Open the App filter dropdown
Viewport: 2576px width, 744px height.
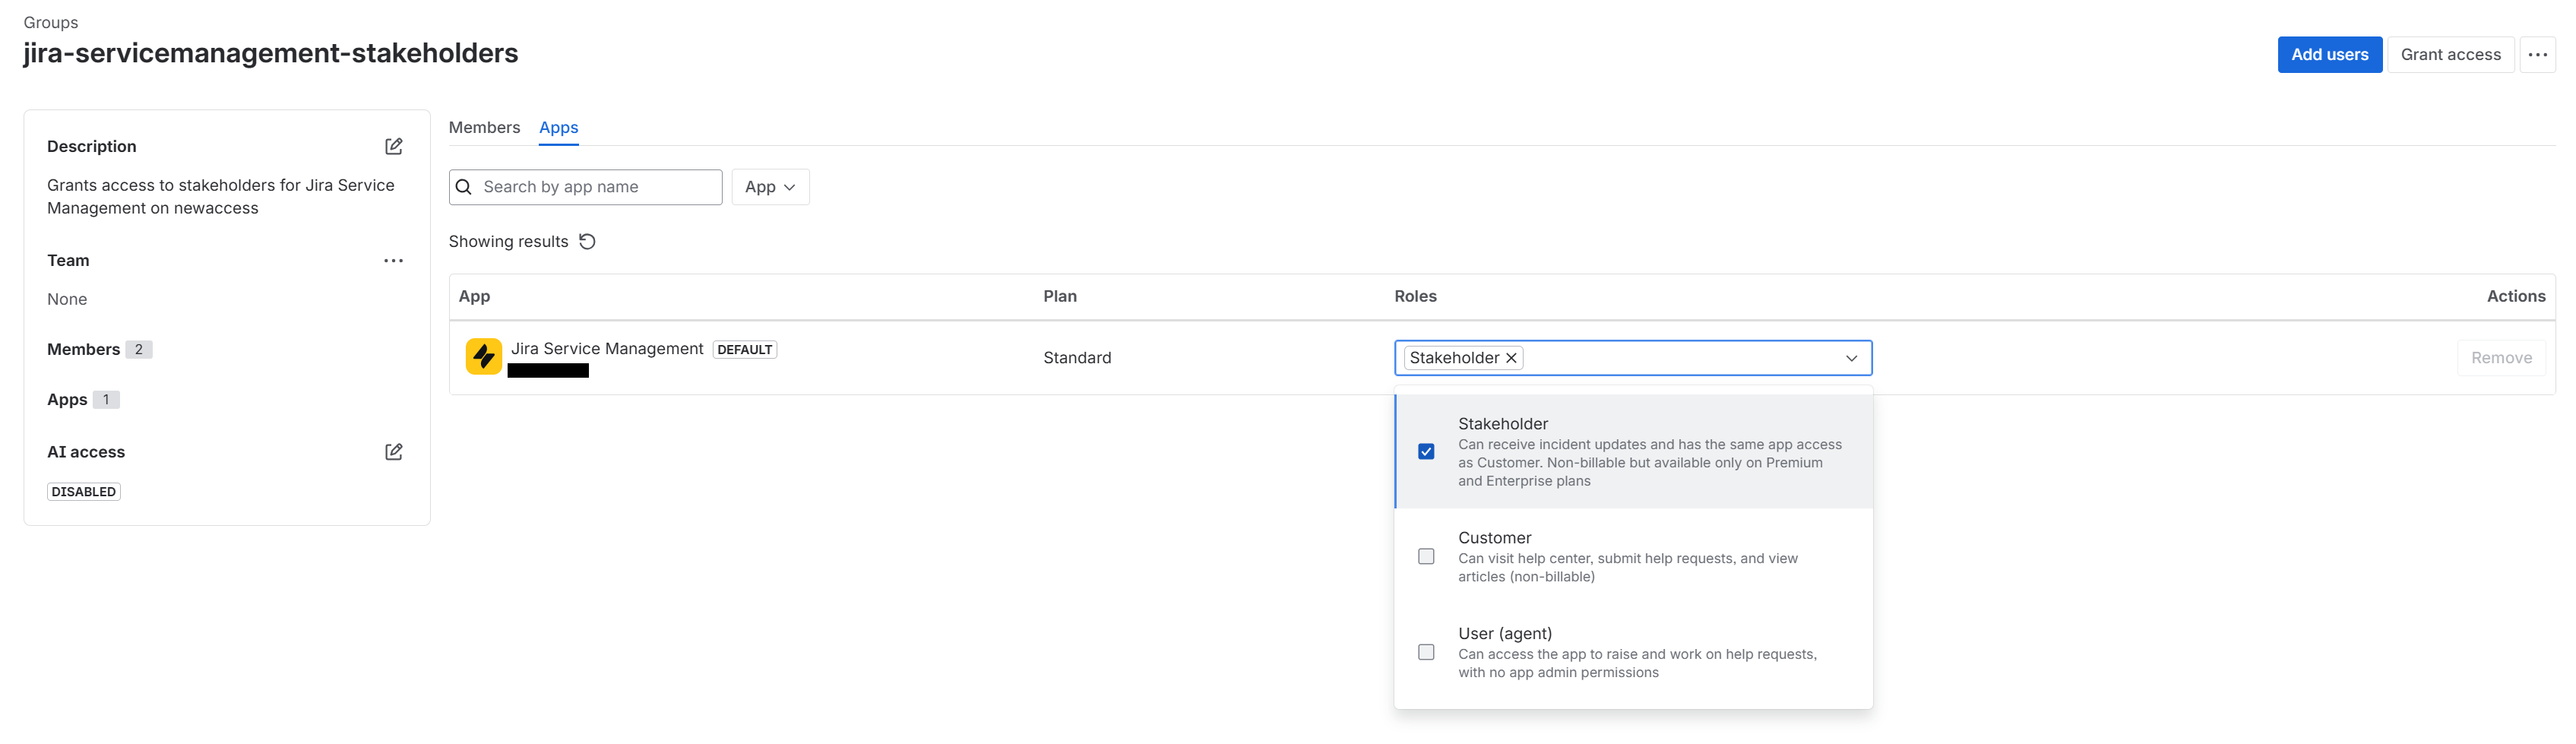click(x=770, y=187)
